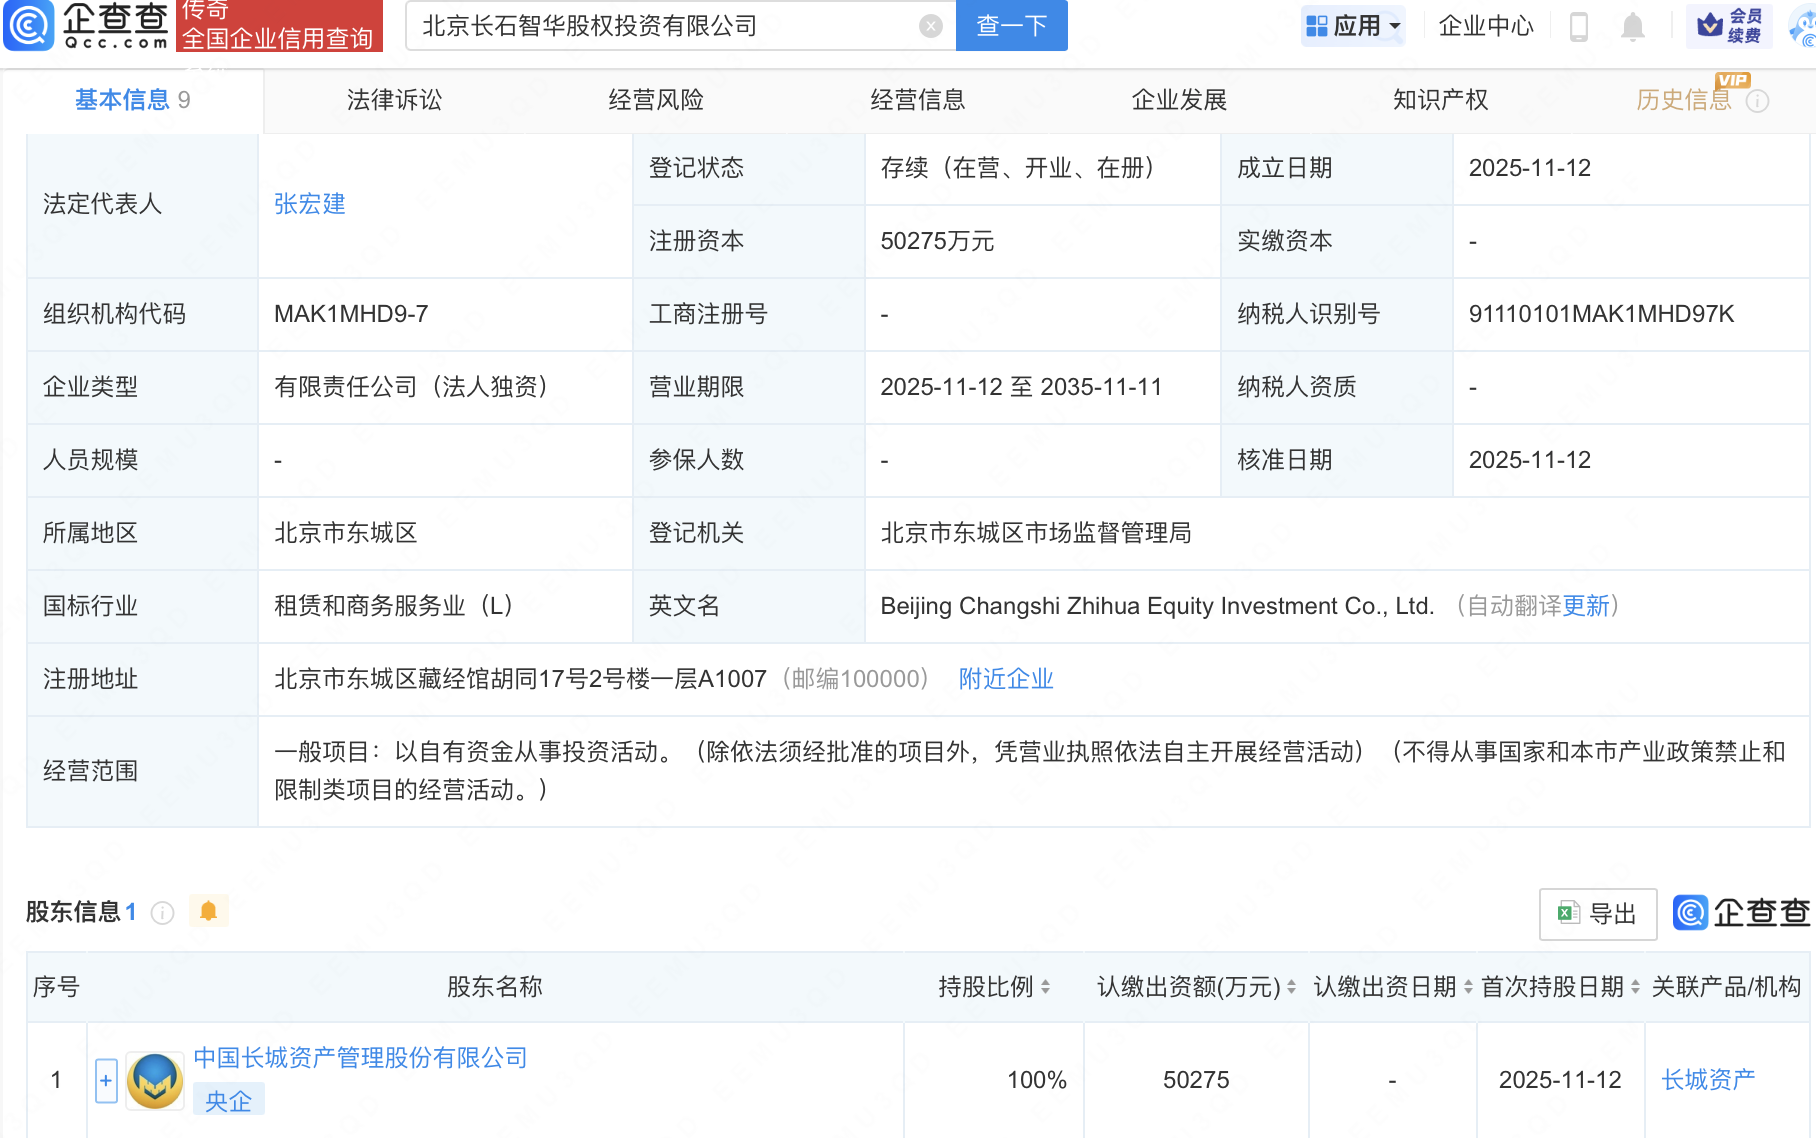Open legal representative 张宏建 link
Viewport: 1816px width, 1138px height.
[310, 204]
